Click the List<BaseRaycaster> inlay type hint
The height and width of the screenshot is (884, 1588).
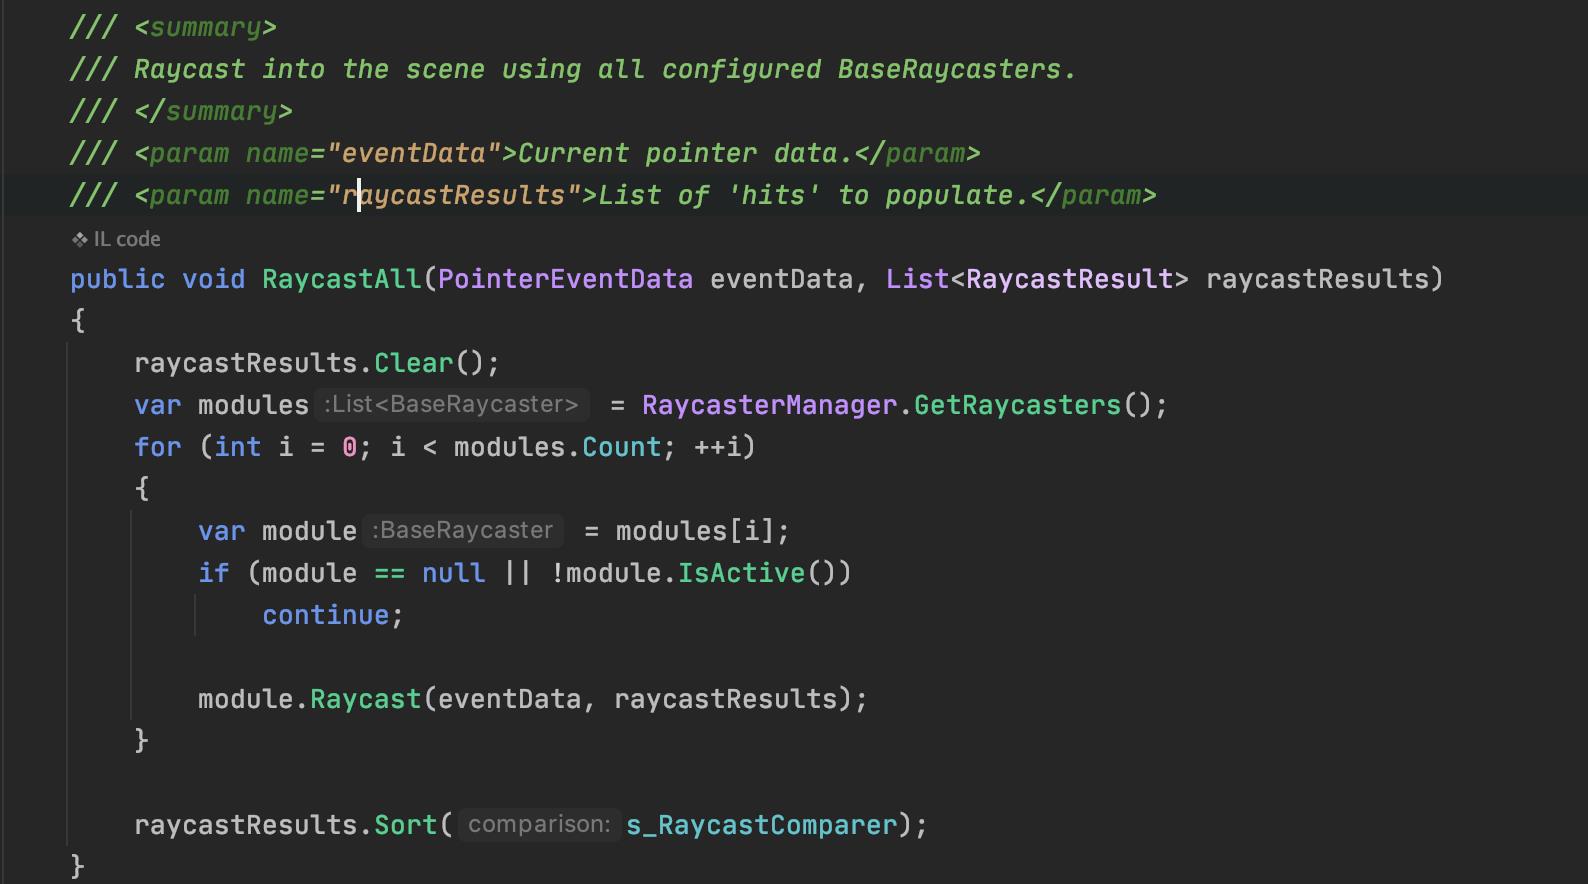451,404
